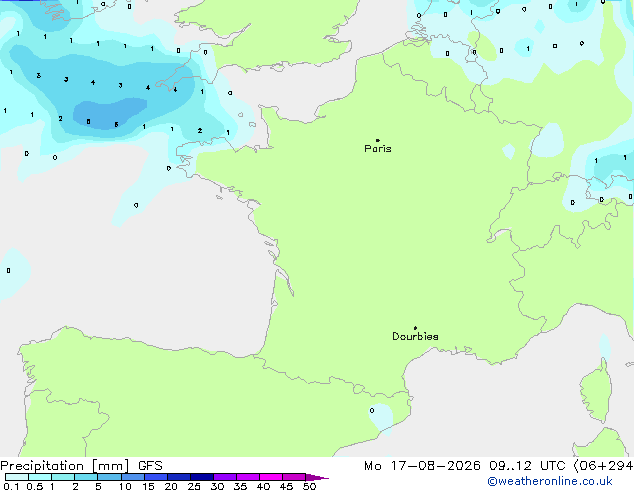Pick the 45–50 mm legend swatch
This screenshot has height=490, width=634.
pos(294,477)
